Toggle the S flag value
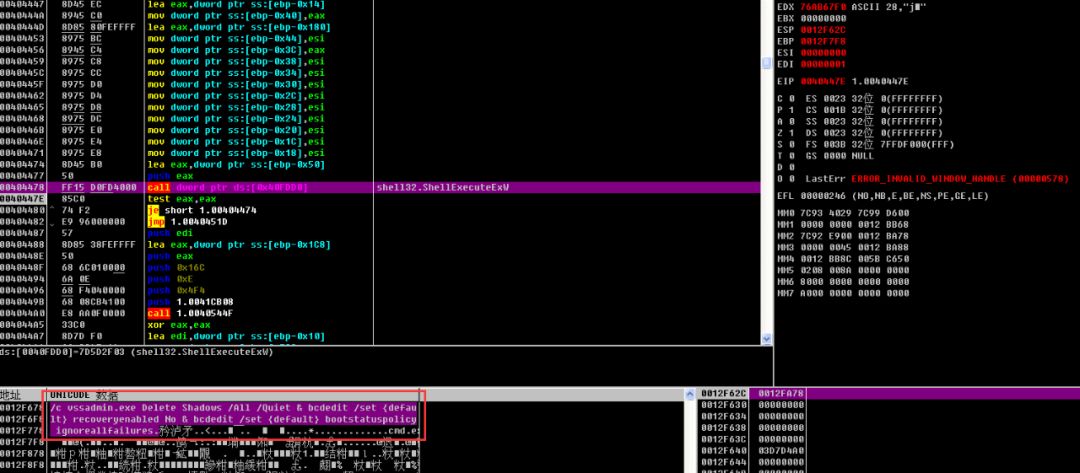Screen dimensions: 1080x473 [792, 144]
